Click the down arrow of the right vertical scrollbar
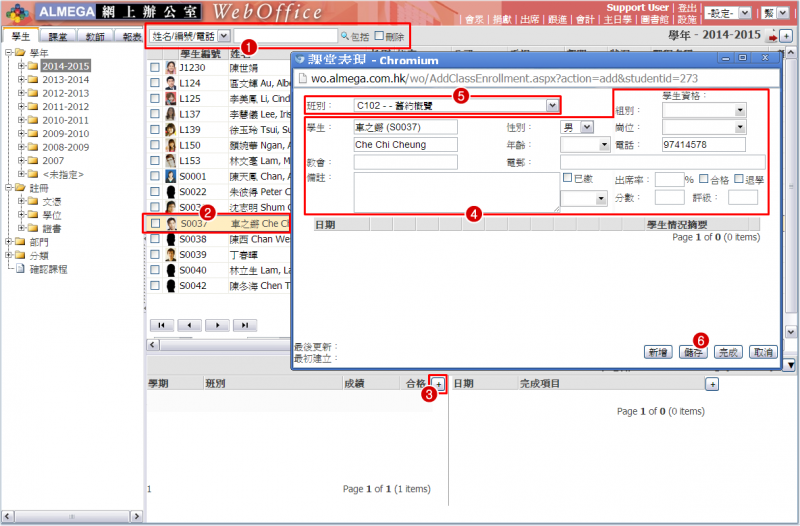 pyautogui.click(x=791, y=332)
